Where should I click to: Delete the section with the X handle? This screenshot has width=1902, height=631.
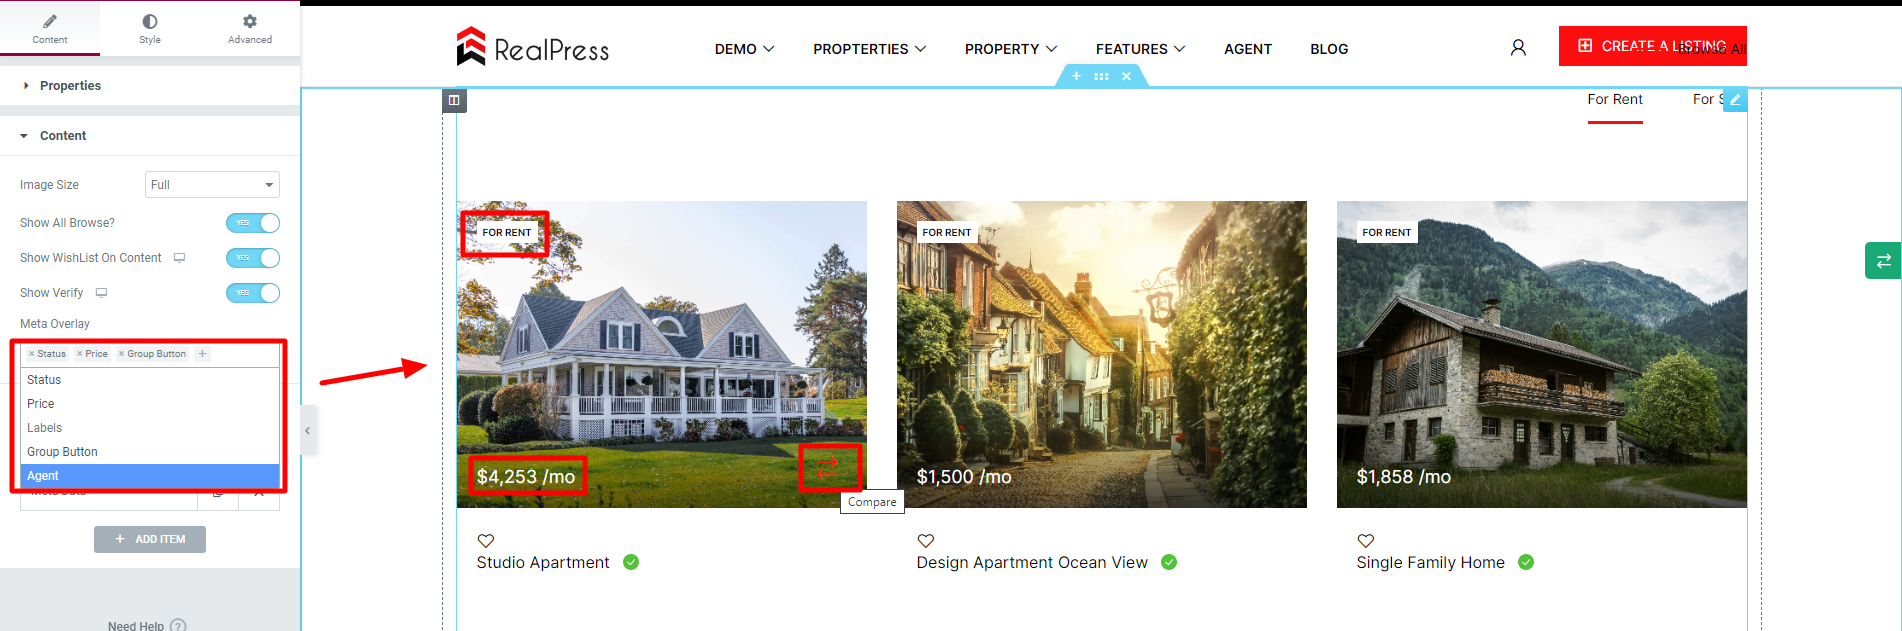pos(1127,76)
